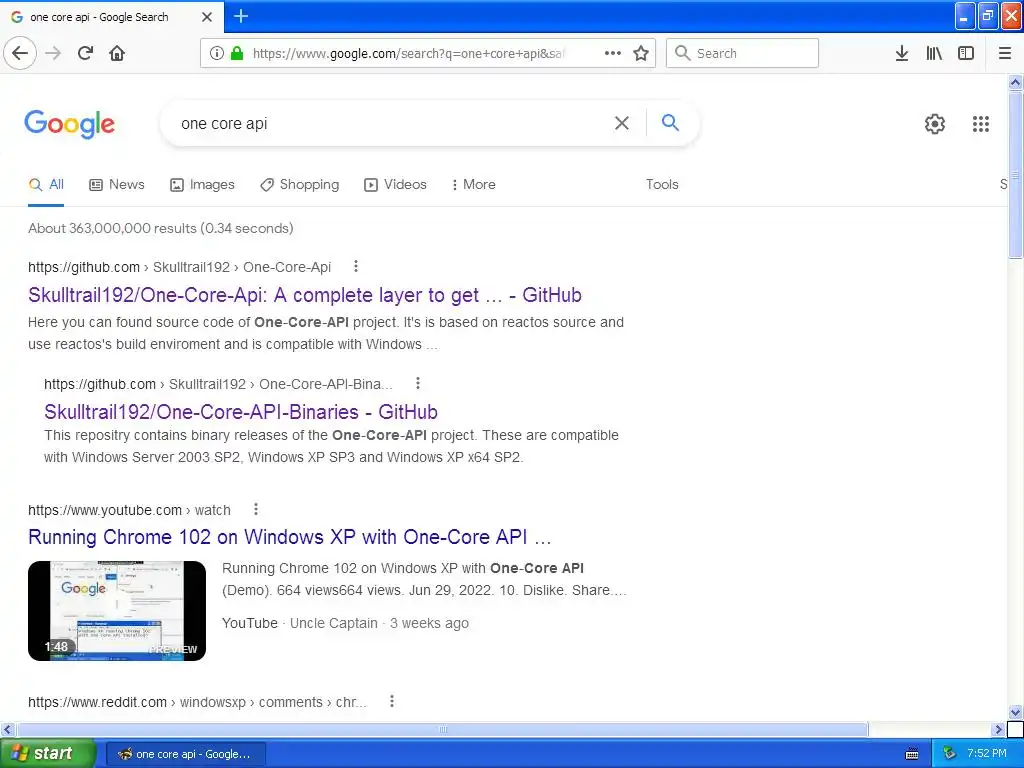Open a new browser tab
This screenshot has height=768, width=1024.
241,16
